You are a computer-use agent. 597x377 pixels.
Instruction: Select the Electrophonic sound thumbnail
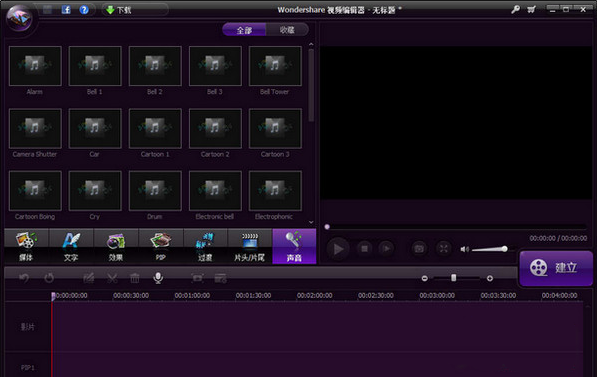click(x=275, y=191)
